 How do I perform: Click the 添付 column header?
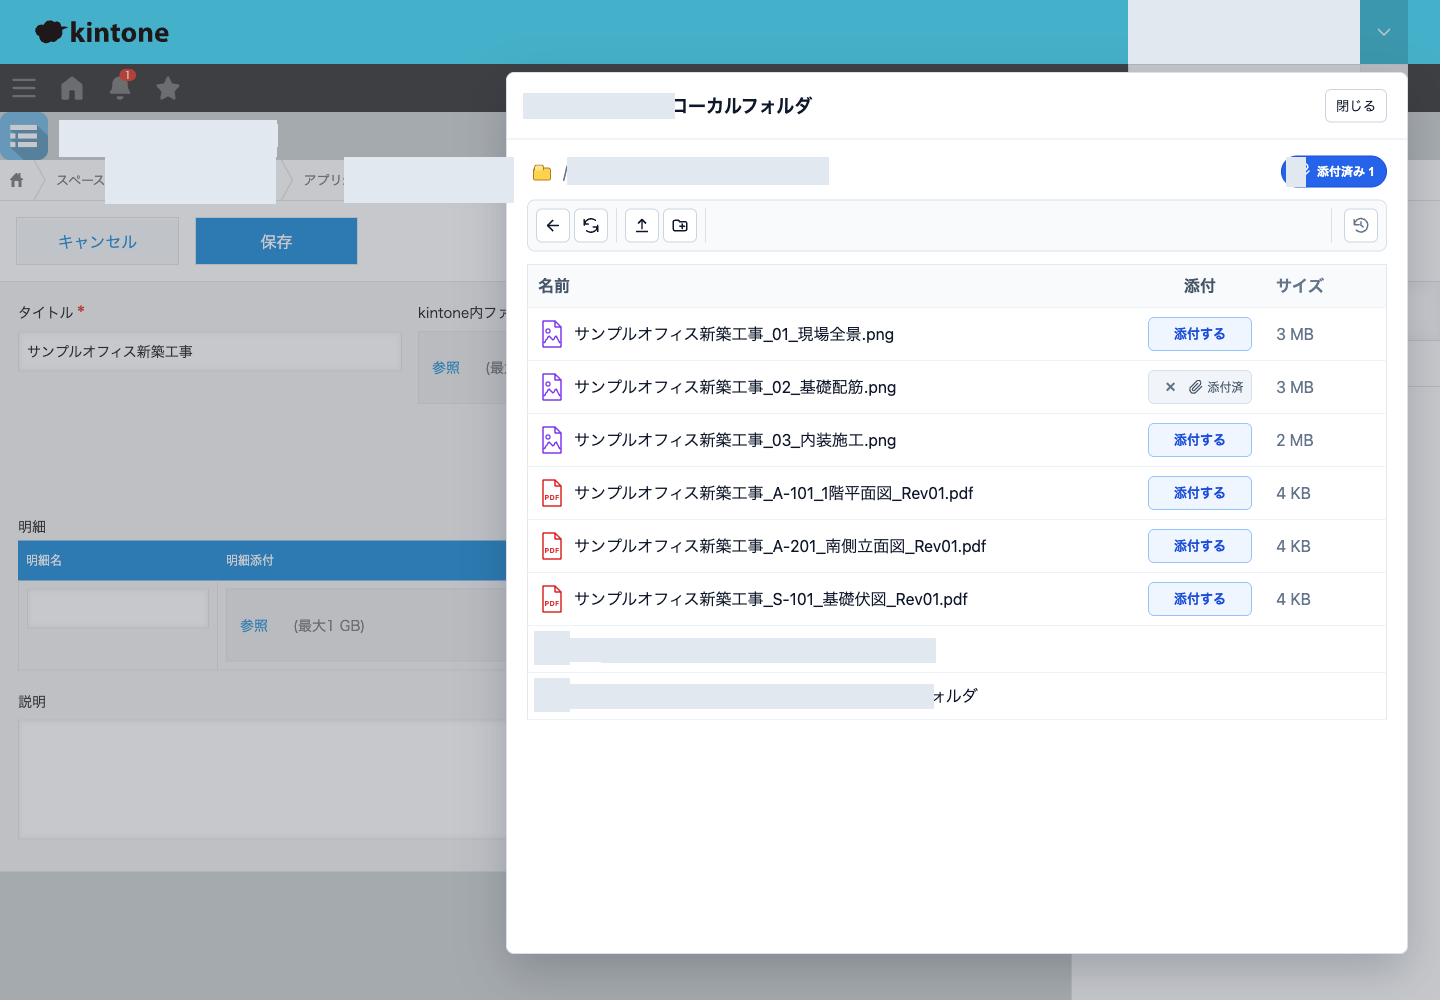(x=1200, y=286)
